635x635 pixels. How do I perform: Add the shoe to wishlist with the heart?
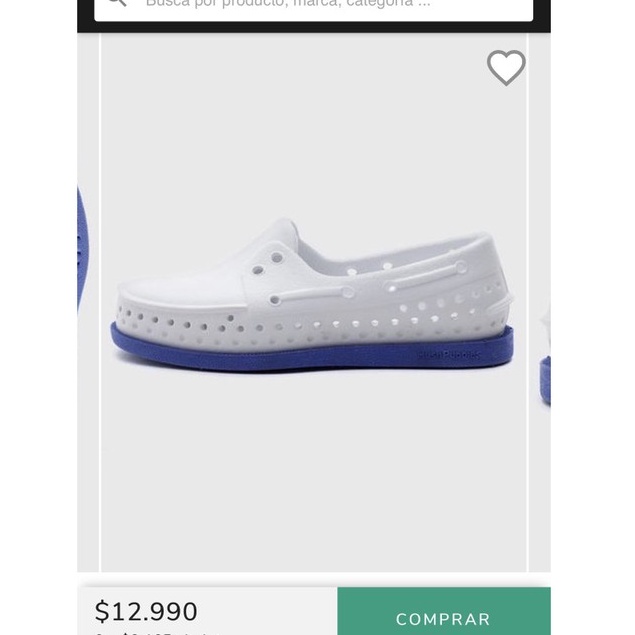pos(506,67)
